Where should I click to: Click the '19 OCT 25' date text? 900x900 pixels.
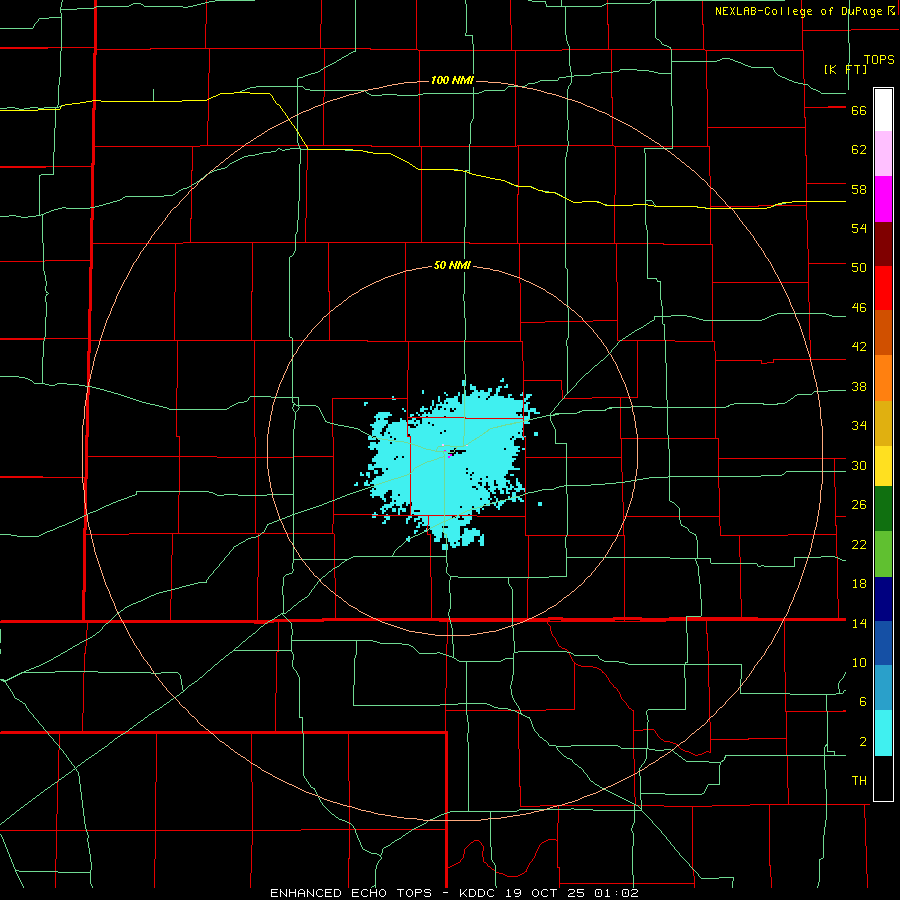tap(545, 893)
